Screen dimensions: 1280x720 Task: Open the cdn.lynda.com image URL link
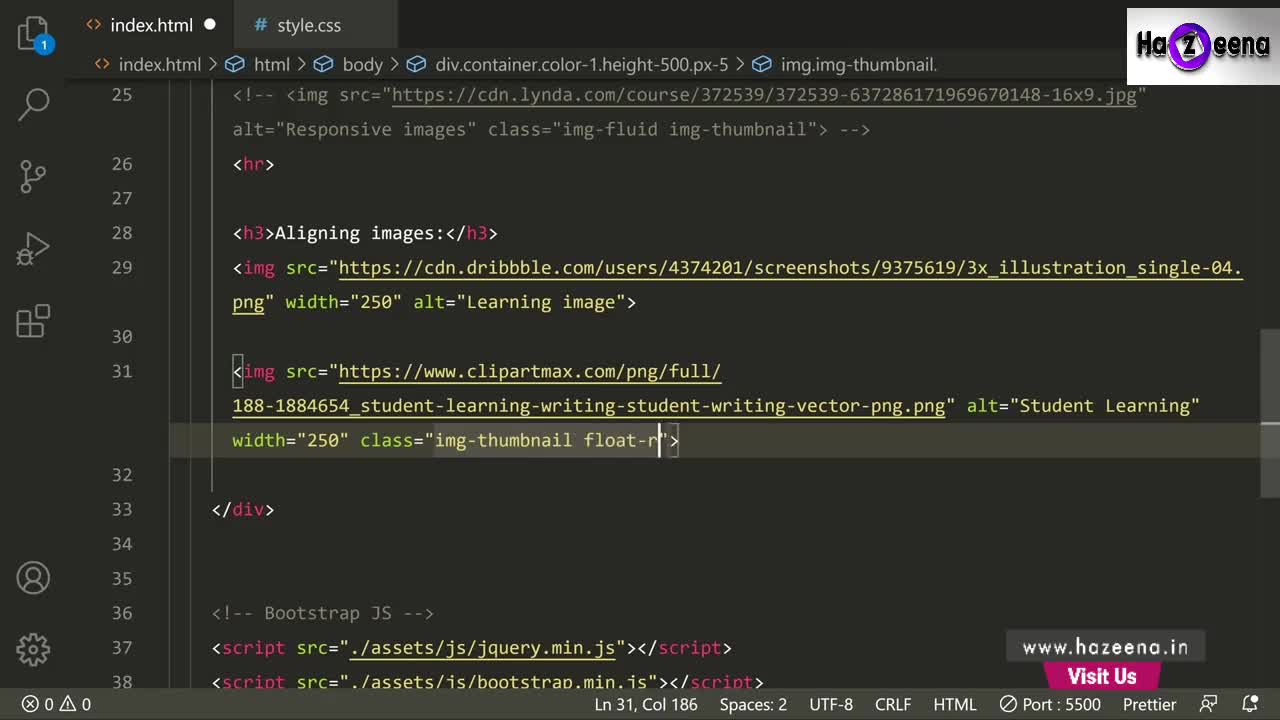pos(764,95)
